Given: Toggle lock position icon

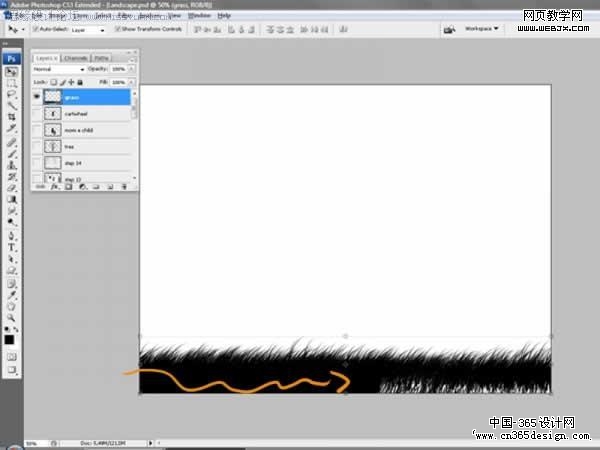Looking at the screenshot, I should pos(72,82).
